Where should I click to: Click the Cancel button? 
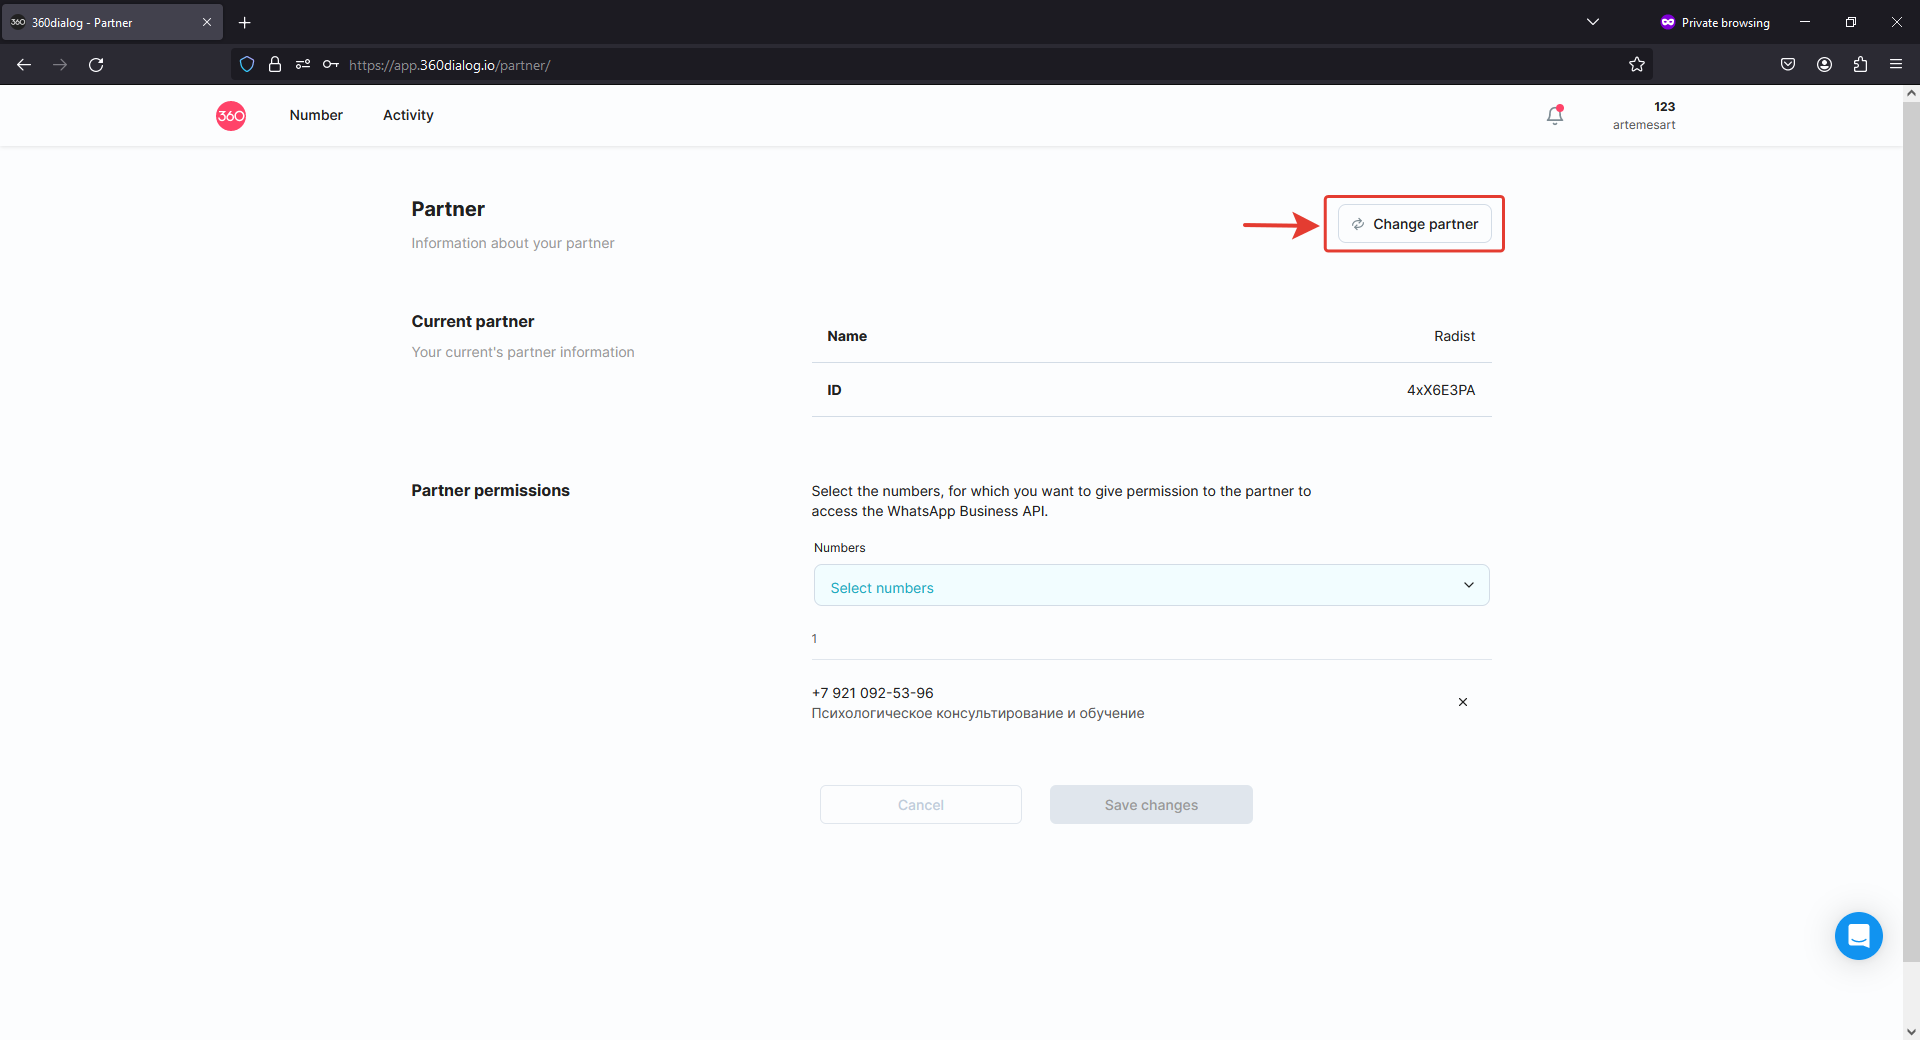920,805
